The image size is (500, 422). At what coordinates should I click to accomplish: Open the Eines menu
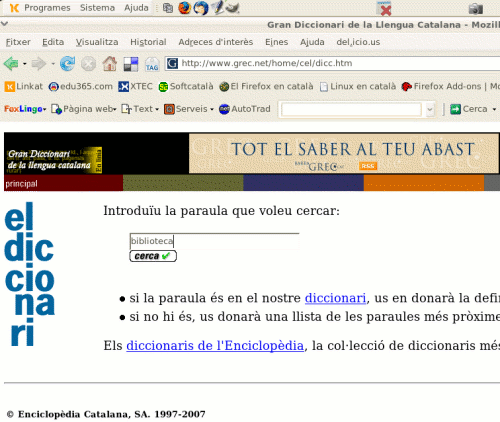point(276,42)
